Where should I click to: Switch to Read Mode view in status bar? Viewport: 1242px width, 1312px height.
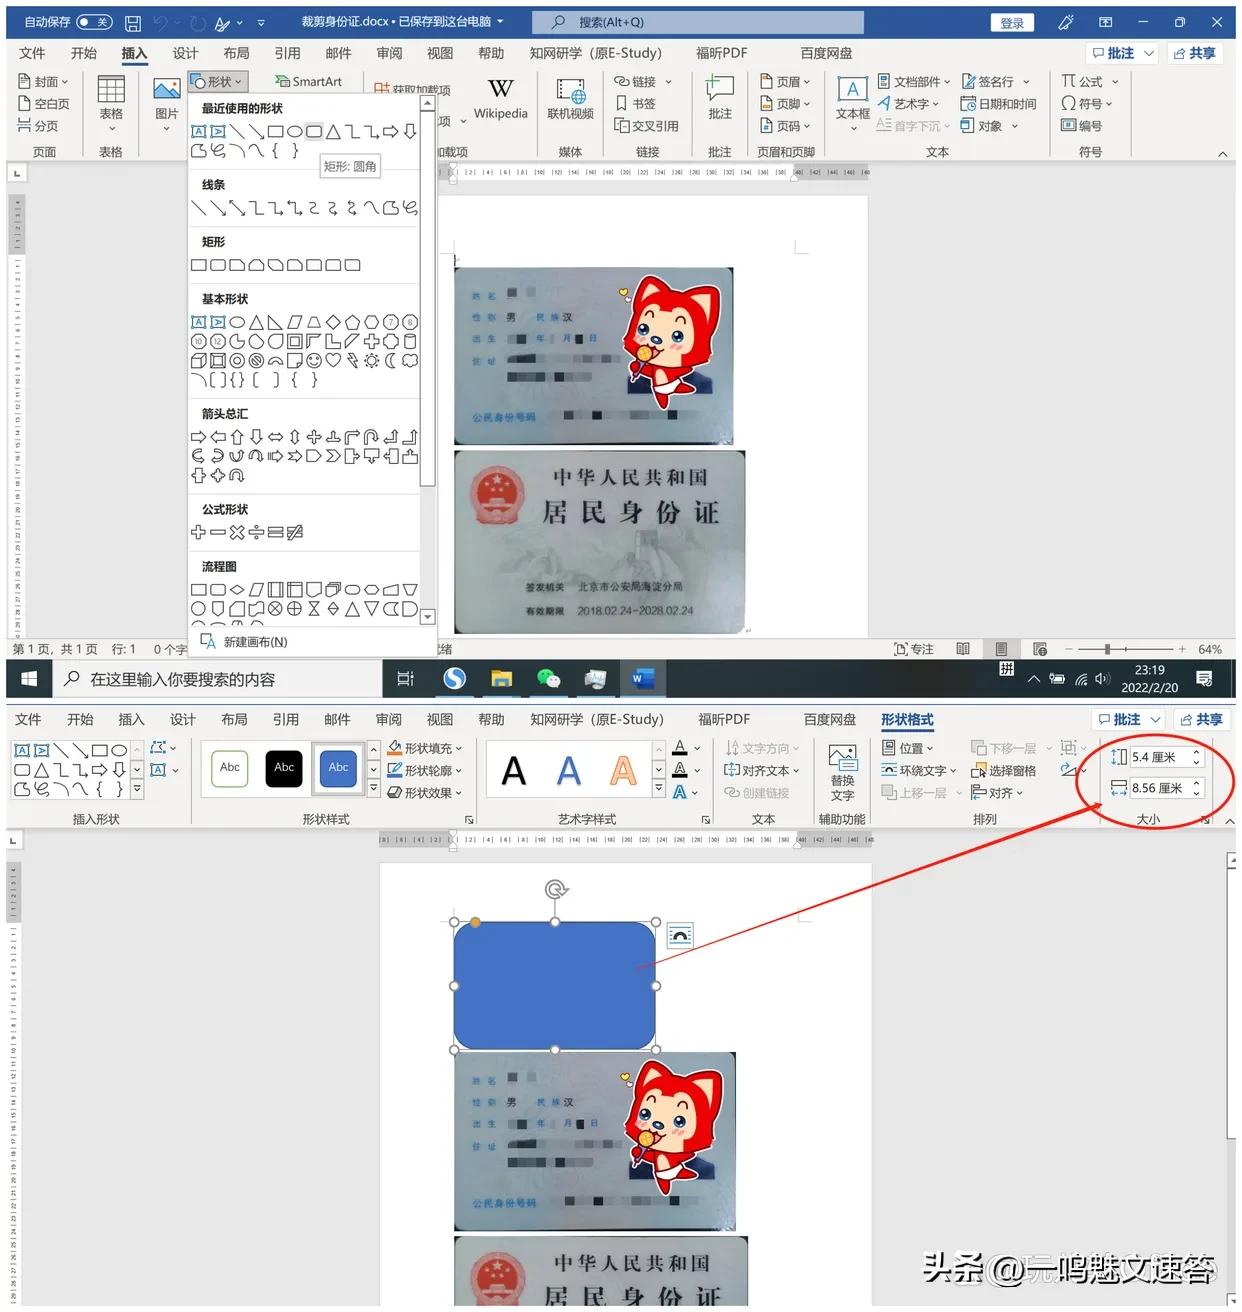(x=962, y=648)
